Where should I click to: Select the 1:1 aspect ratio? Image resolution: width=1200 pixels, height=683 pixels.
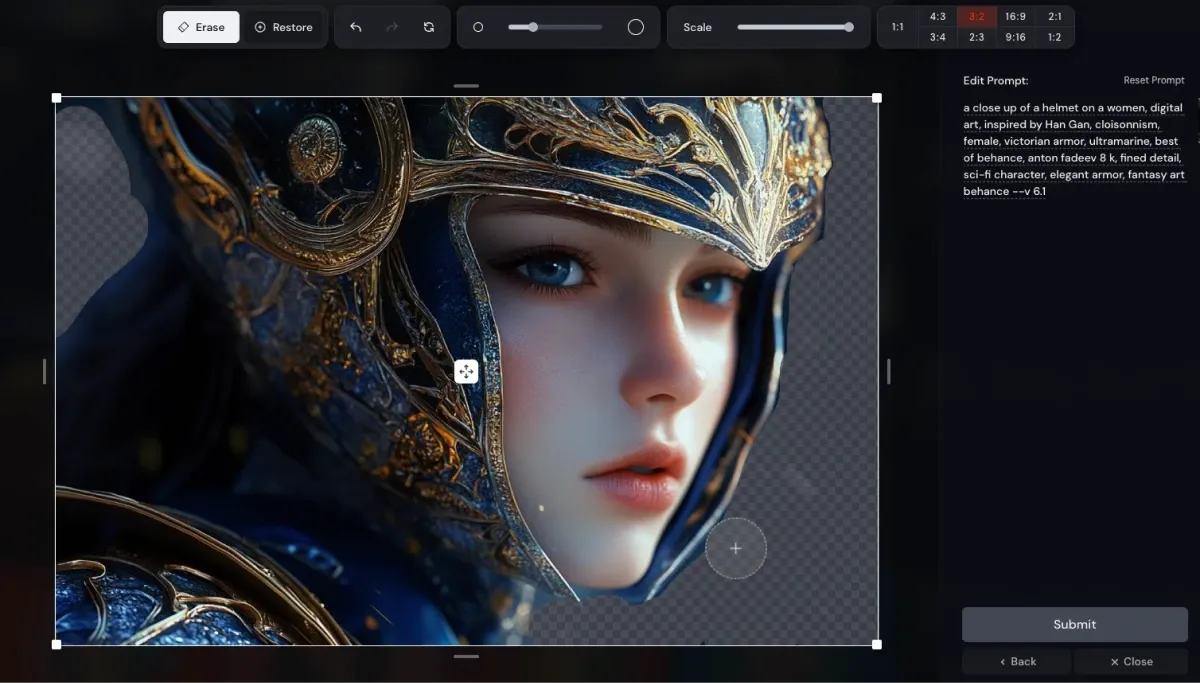[898, 27]
